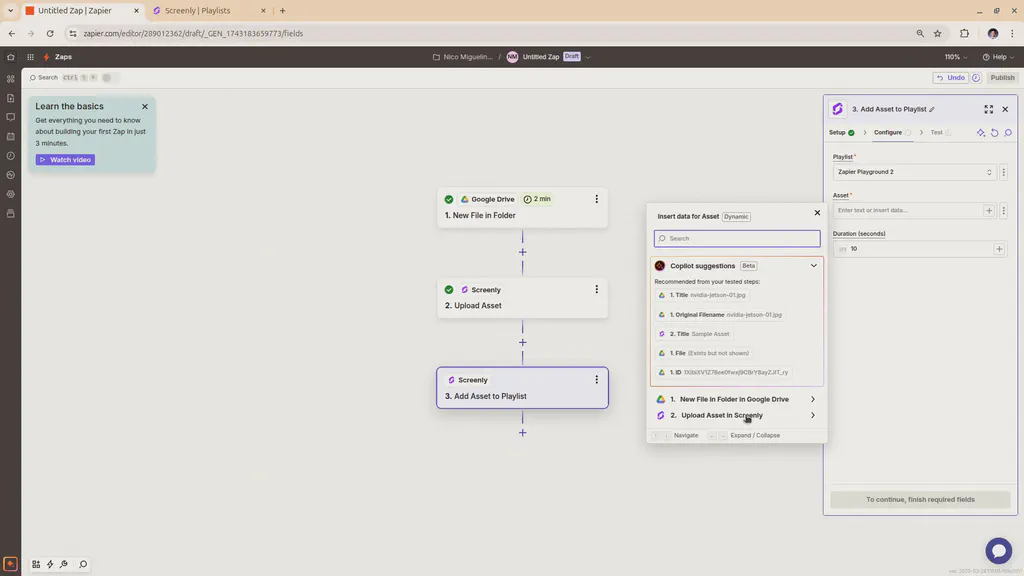The height and width of the screenshot is (576, 1024).
Task: Open the apps grid icon in the top-left corner
Action: (30, 57)
